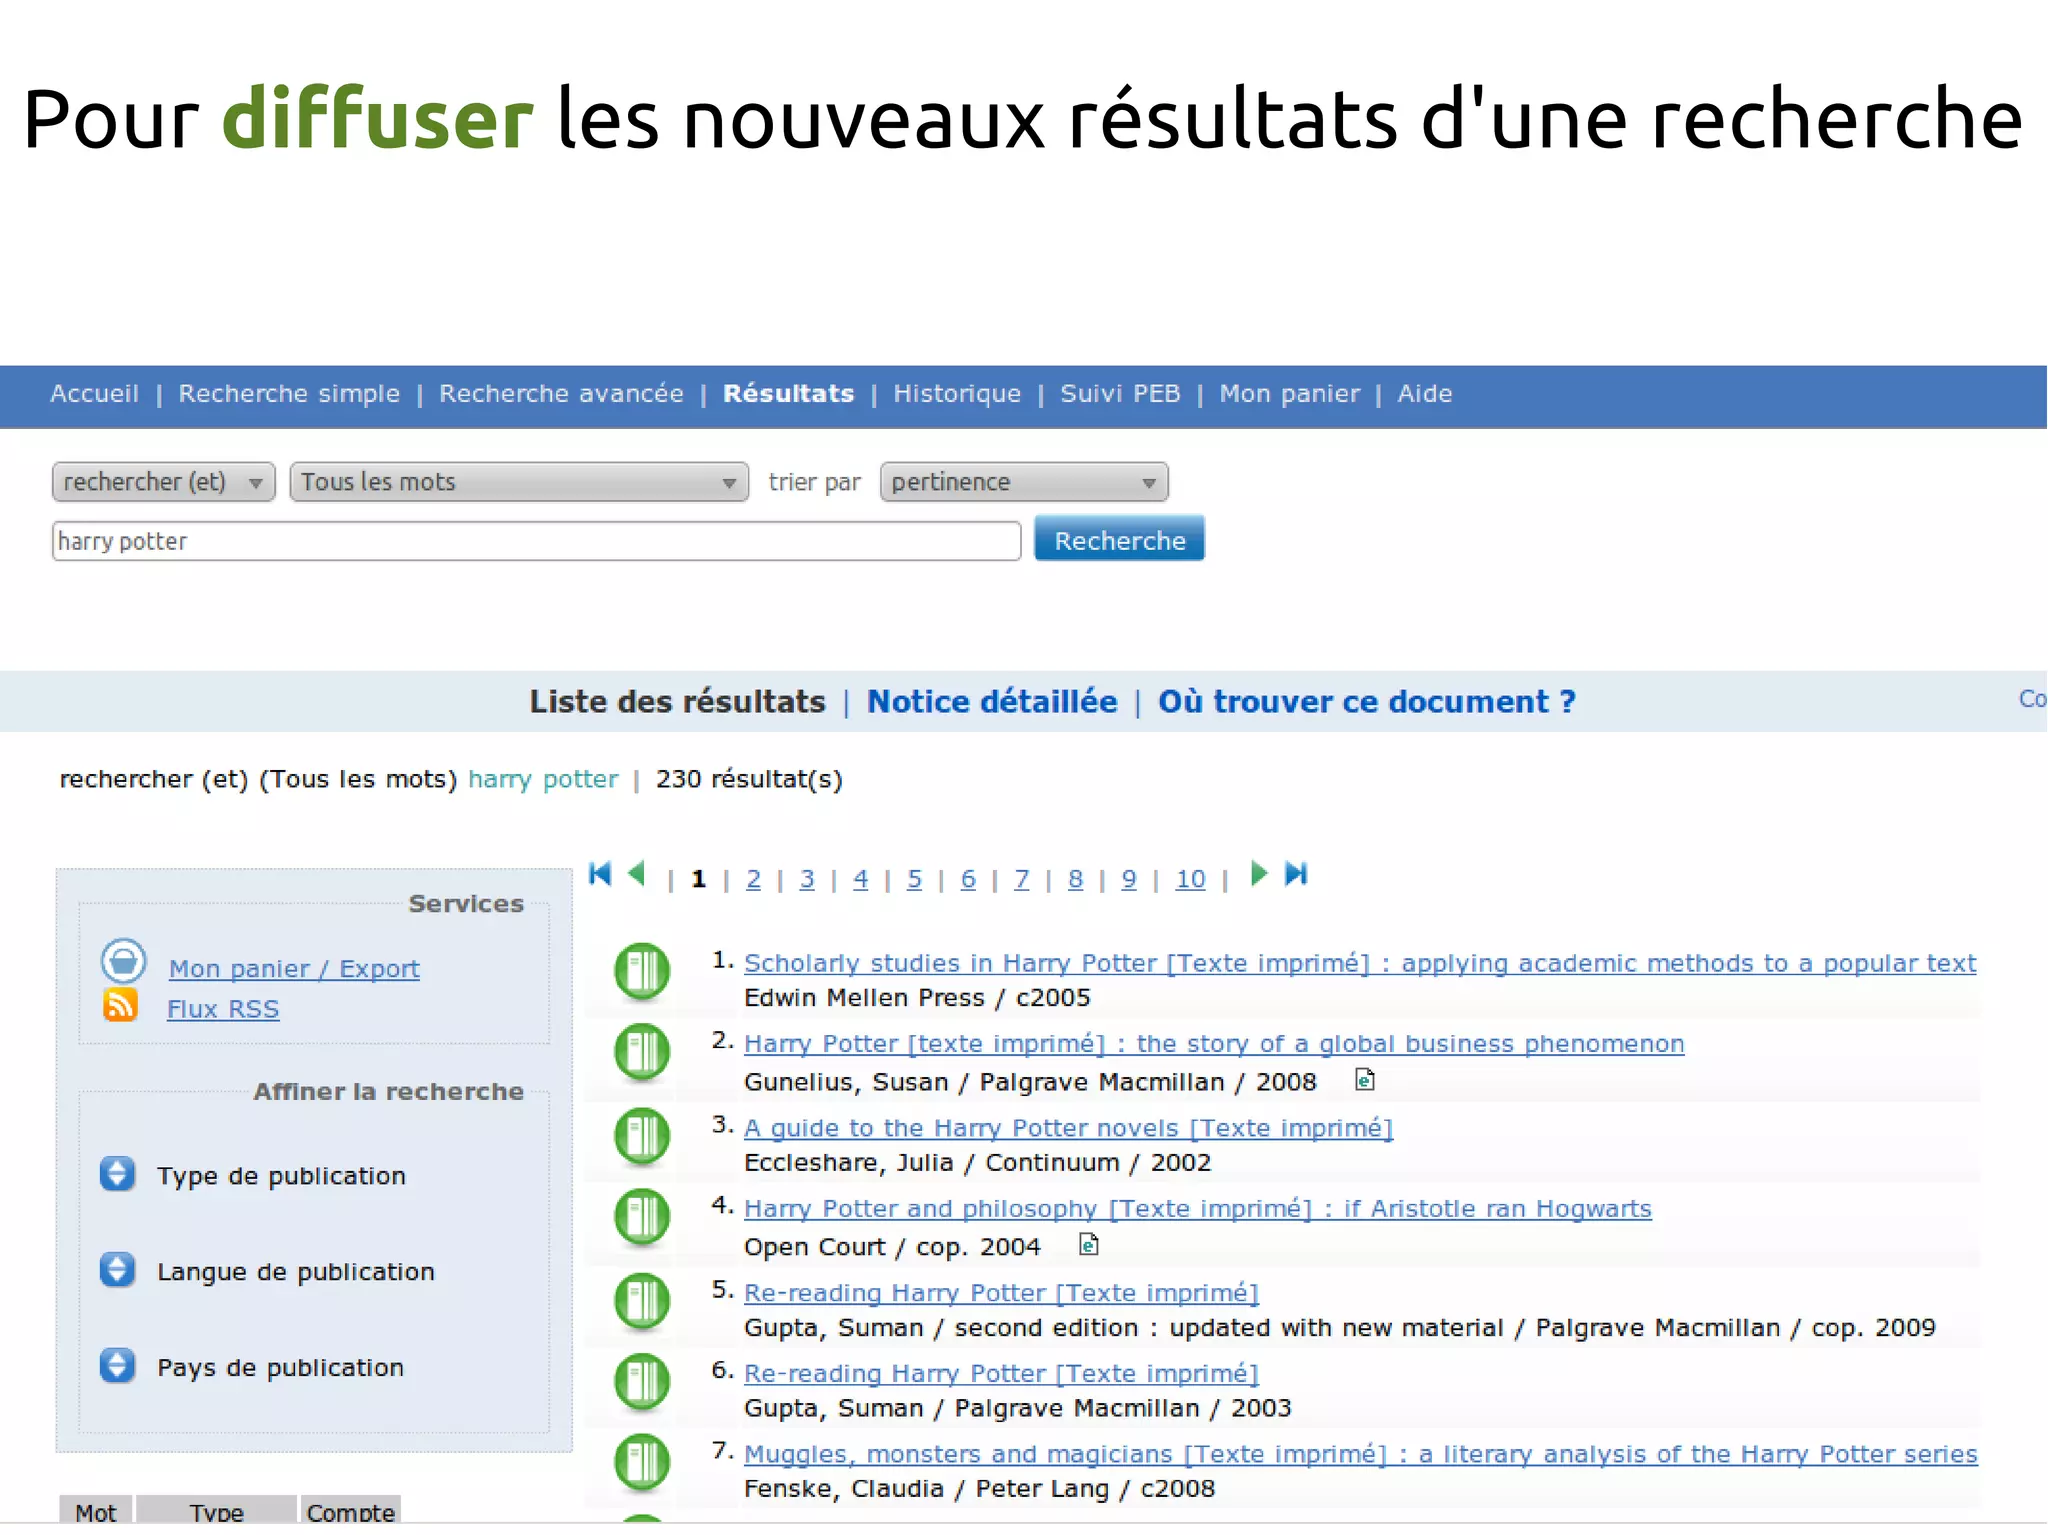This screenshot has width=2048, height=1535.
Task: Go to results page 5
Action: (914, 879)
